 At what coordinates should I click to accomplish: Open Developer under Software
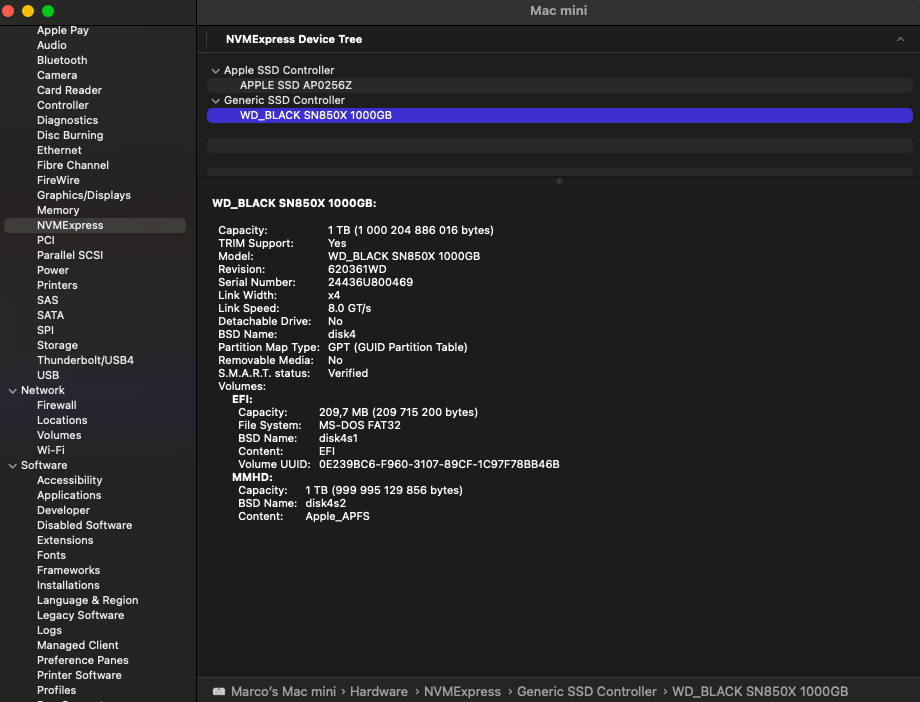[63, 510]
